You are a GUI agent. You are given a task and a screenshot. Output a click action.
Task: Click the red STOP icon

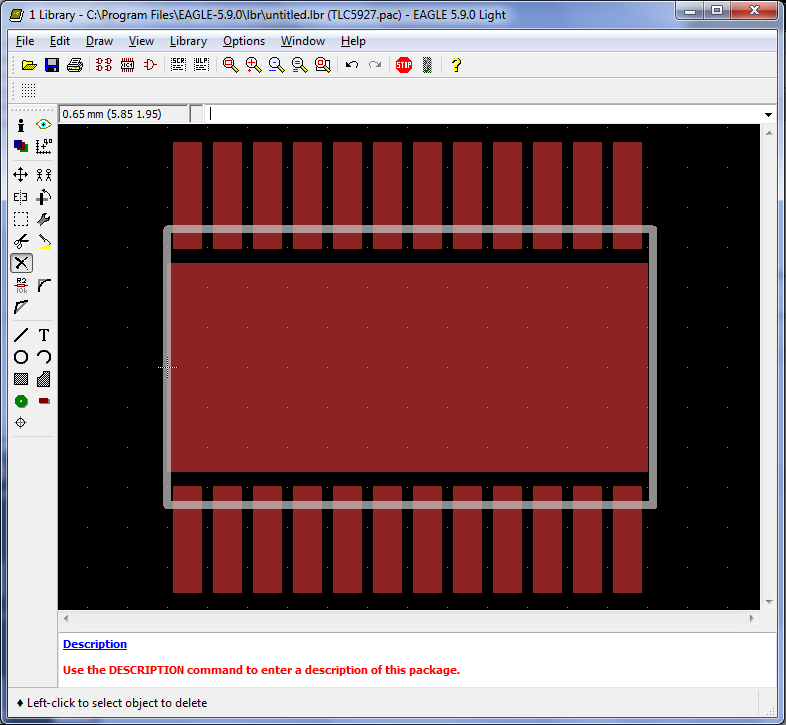tap(404, 65)
